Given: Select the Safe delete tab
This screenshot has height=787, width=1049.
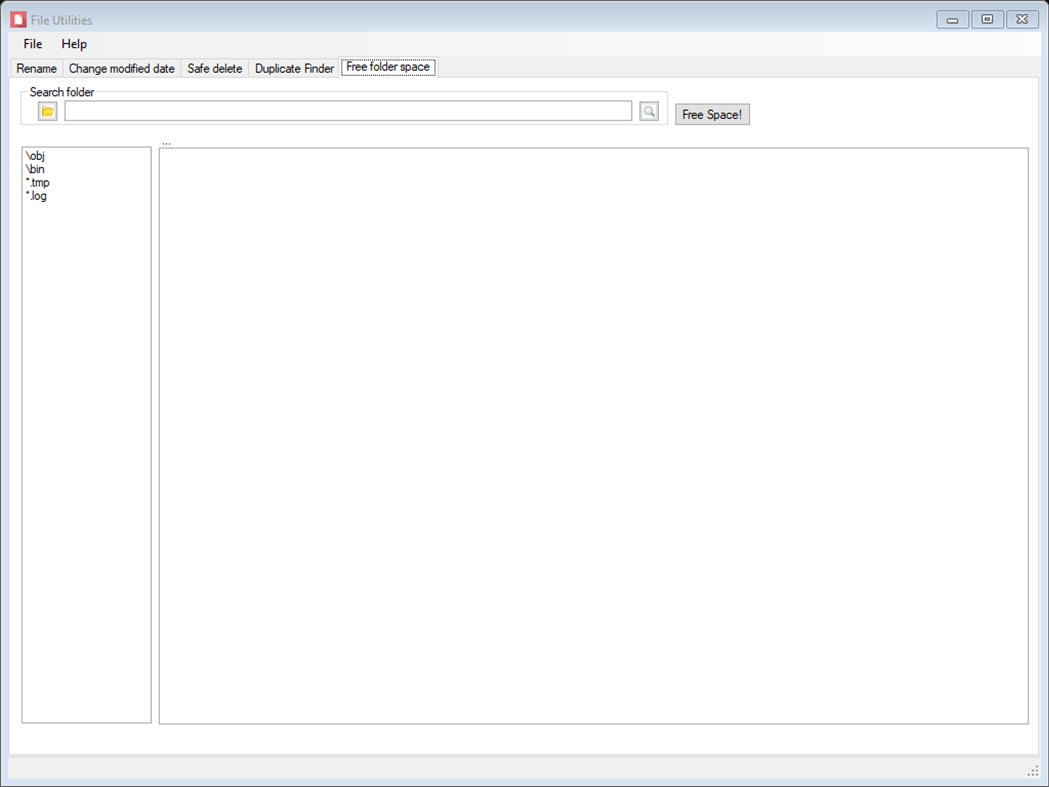Looking at the screenshot, I should tap(214, 67).
